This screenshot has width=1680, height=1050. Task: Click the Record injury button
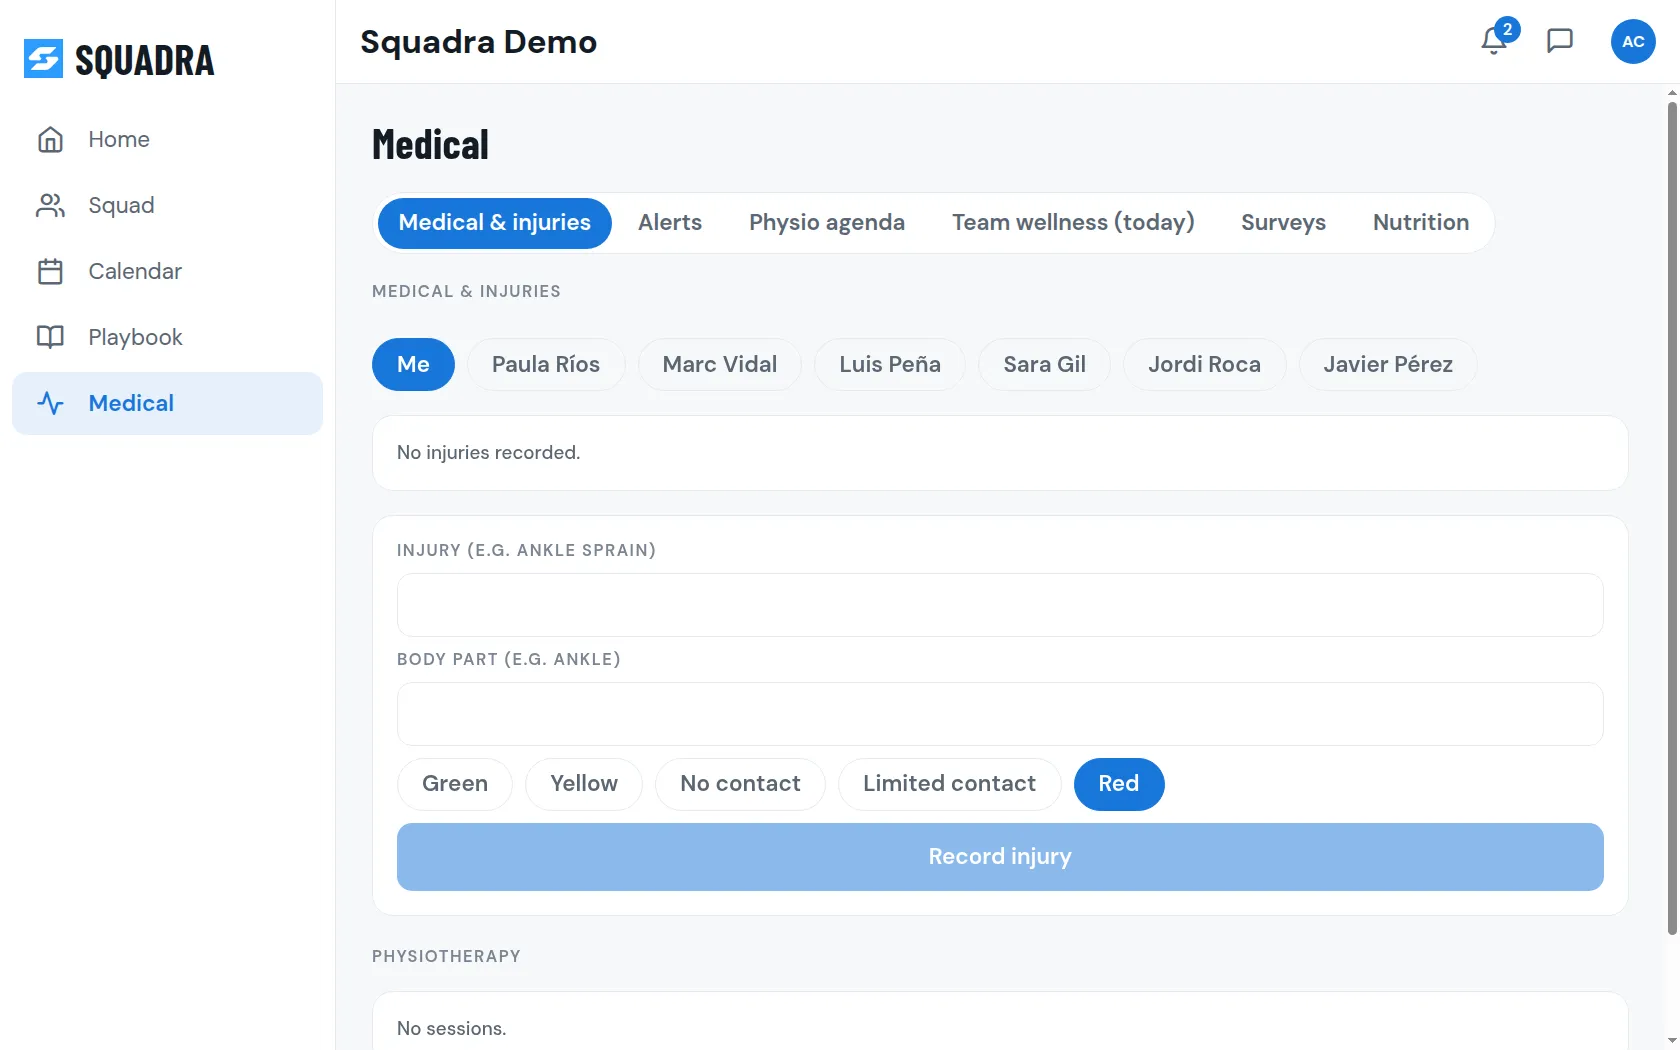click(1000, 857)
